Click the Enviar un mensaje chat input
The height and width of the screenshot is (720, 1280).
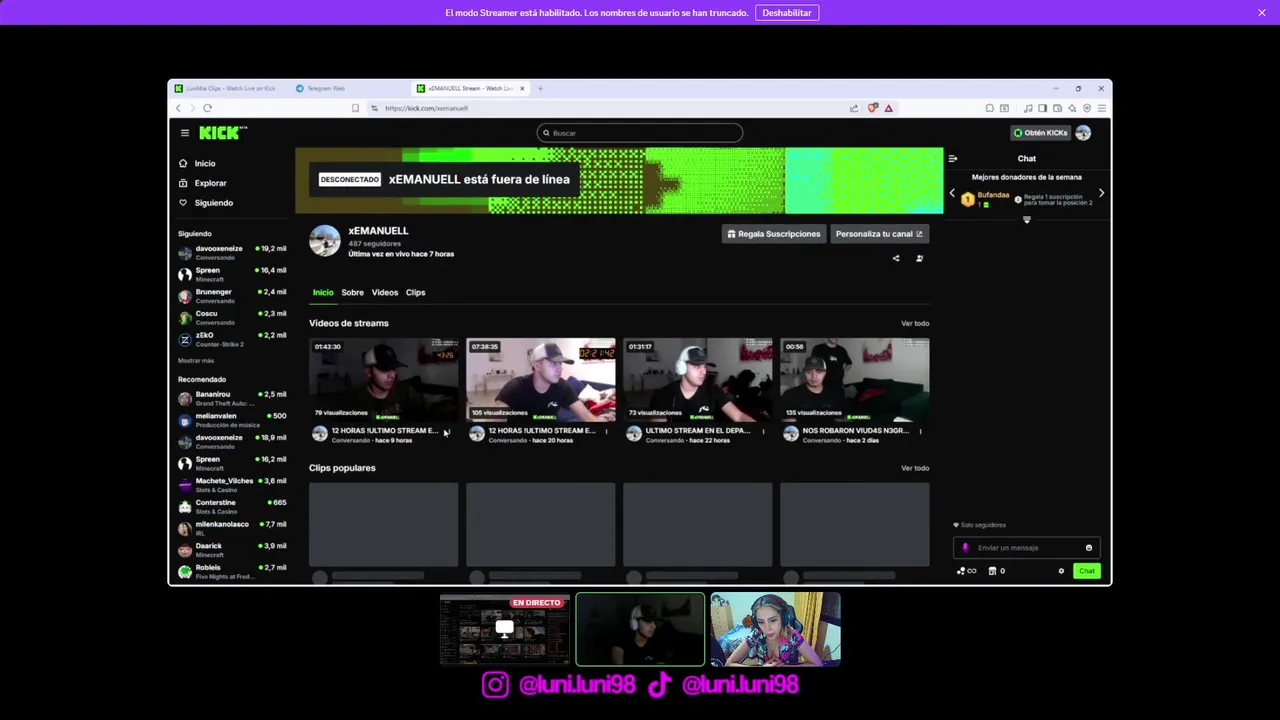[x=1028, y=548]
